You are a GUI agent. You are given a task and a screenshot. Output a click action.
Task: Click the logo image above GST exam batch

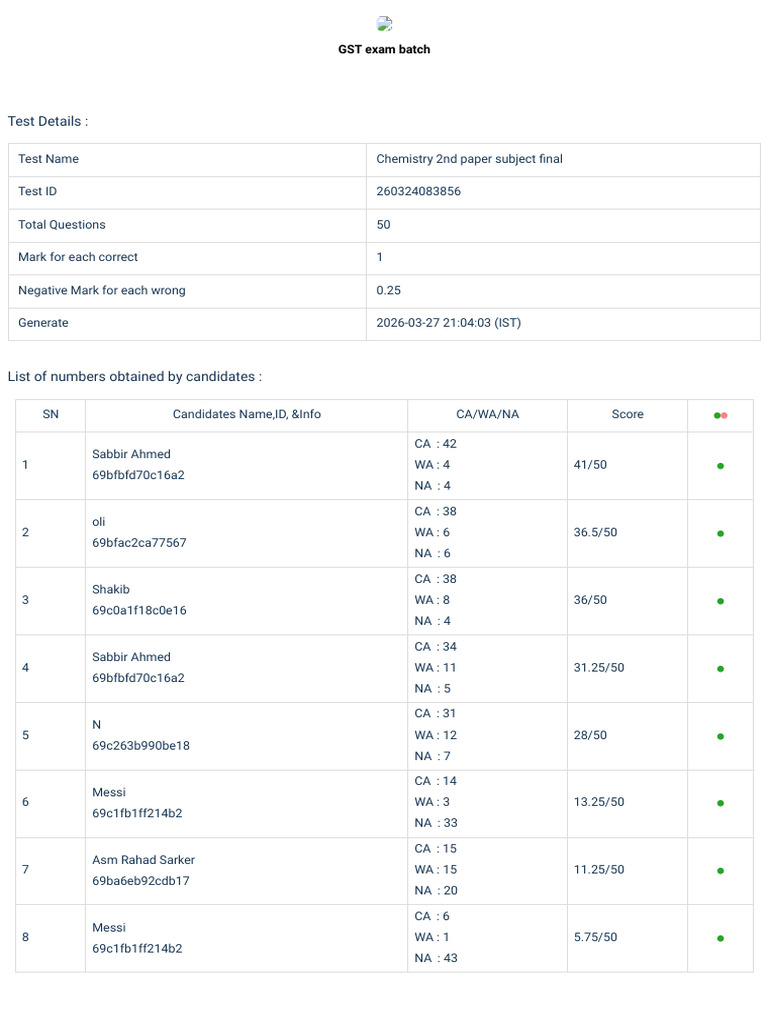tap(385, 24)
